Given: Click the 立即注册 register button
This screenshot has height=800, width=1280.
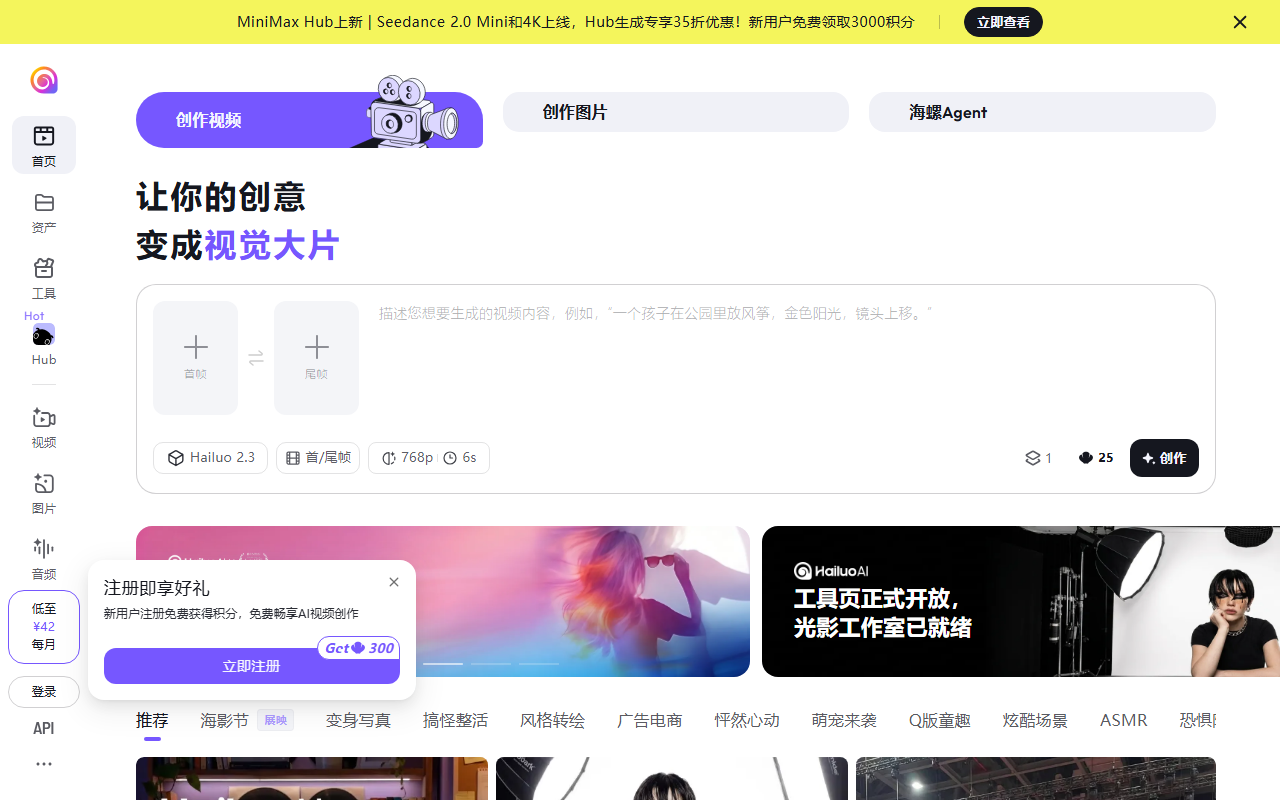Looking at the screenshot, I should pos(252,666).
